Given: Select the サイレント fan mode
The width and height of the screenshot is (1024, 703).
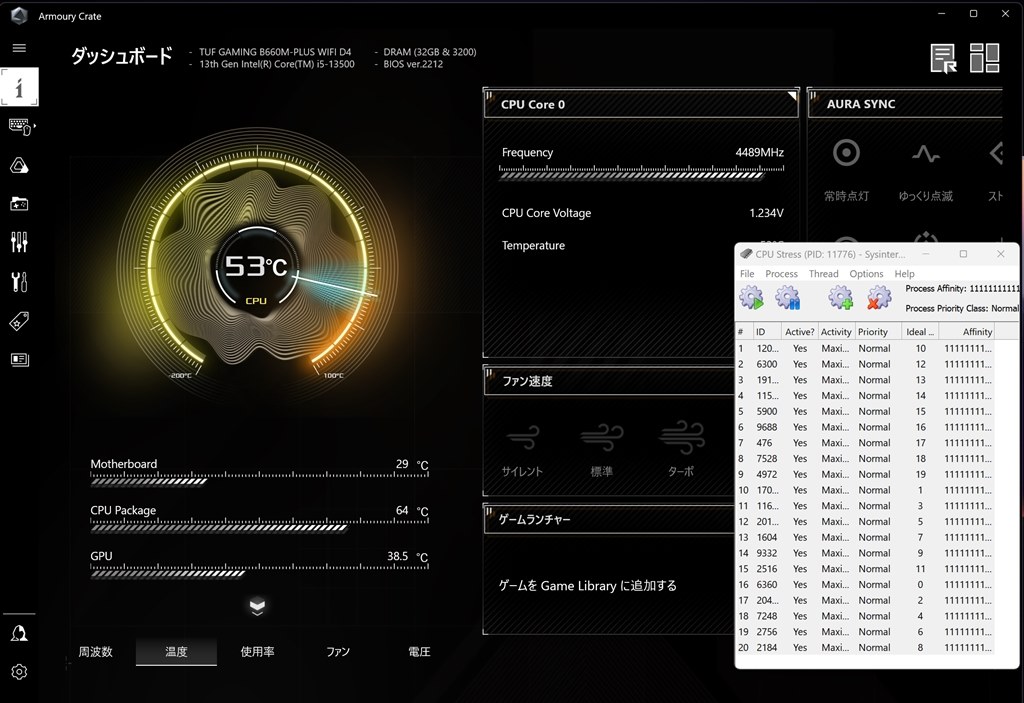Looking at the screenshot, I should click(x=524, y=448).
